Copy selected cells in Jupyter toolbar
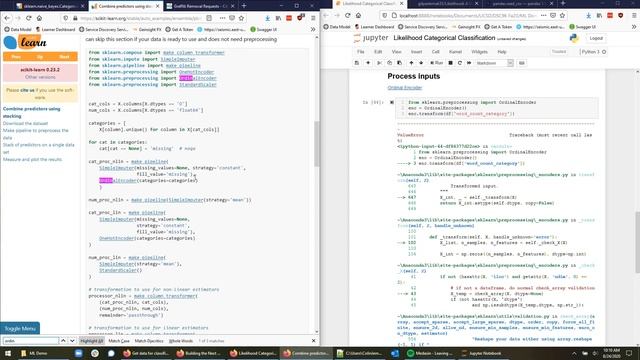The width and height of the screenshot is (640, 360). (389, 63)
